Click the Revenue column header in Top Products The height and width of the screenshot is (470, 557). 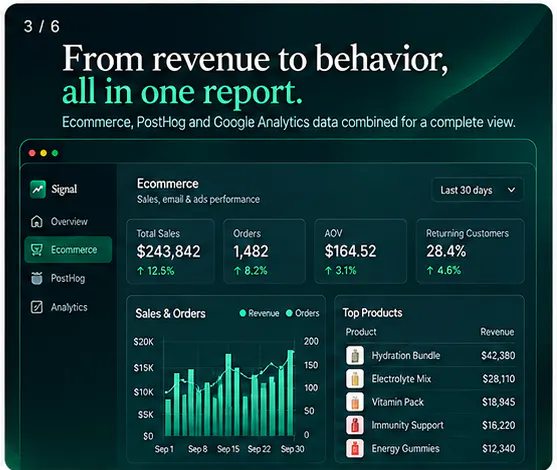[497, 332]
